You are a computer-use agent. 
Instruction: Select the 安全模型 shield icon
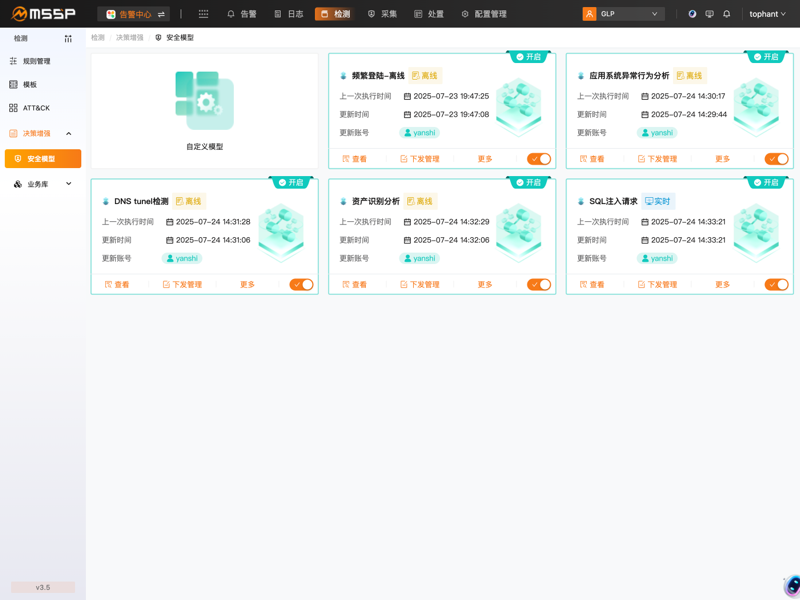coord(20,157)
